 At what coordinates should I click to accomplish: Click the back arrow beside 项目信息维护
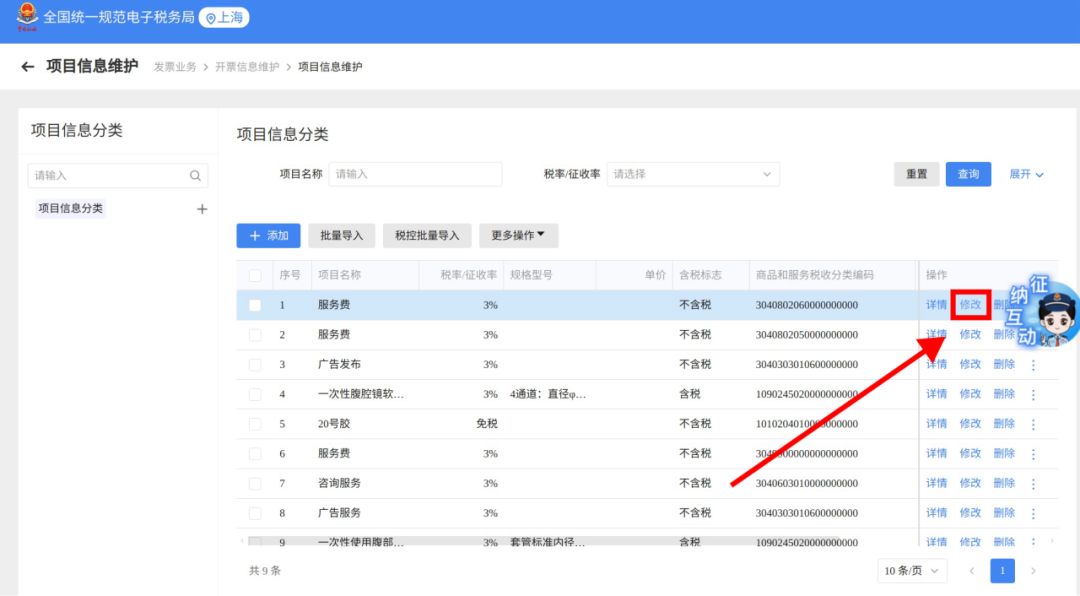pos(28,67)
